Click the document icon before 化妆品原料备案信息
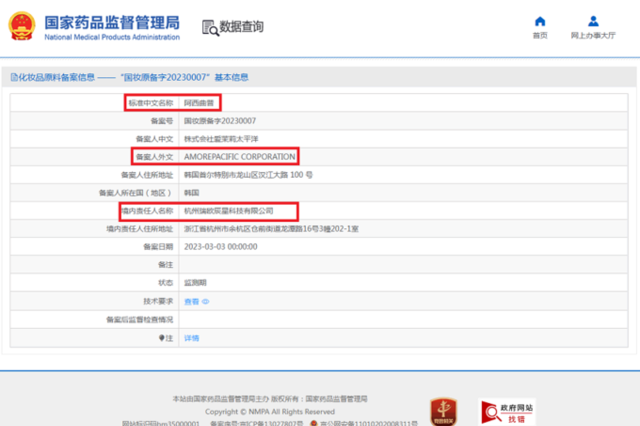Image resolution: width=640 pixels, height=426 pixels. click(14, 77)
